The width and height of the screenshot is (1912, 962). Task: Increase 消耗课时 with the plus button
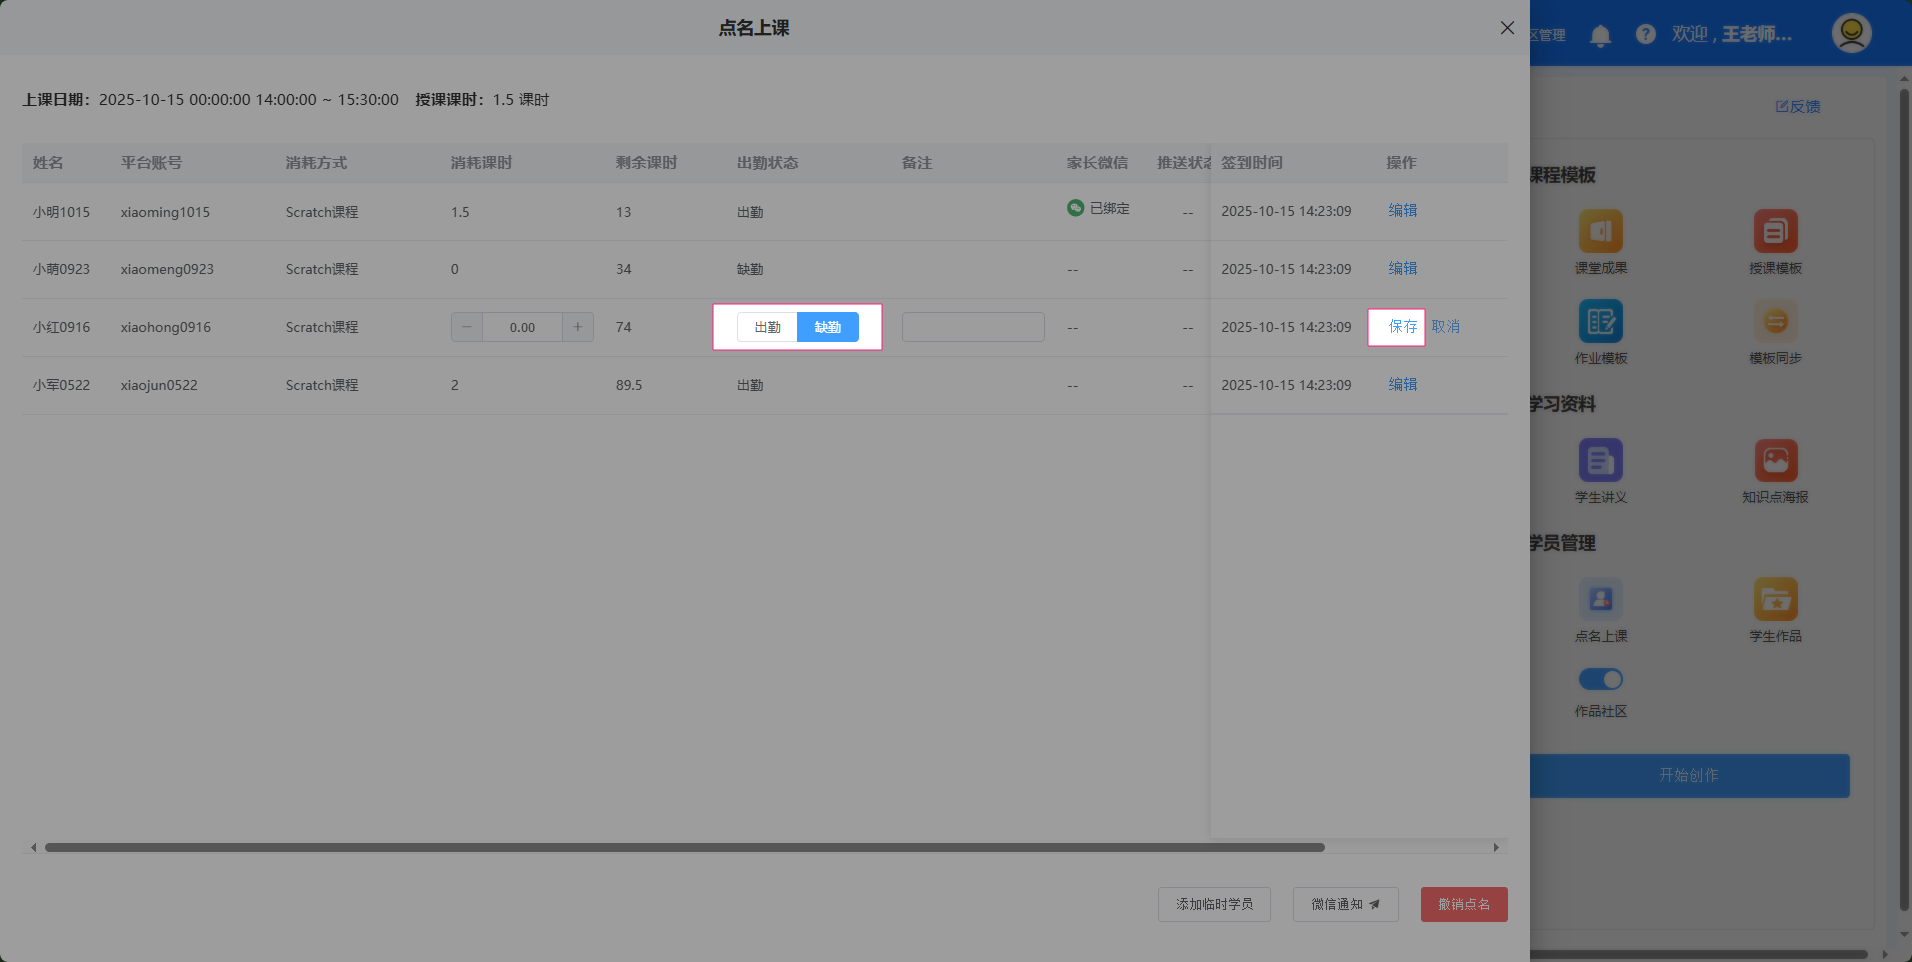click(x=577, y=327)
